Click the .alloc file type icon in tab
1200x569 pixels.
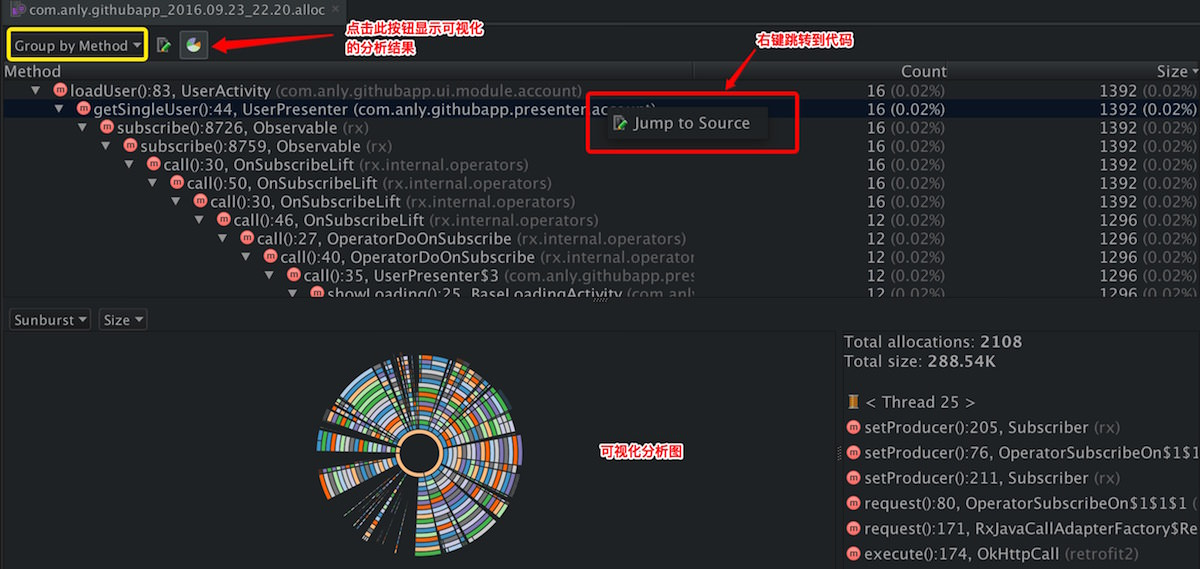tap(17, 9)
